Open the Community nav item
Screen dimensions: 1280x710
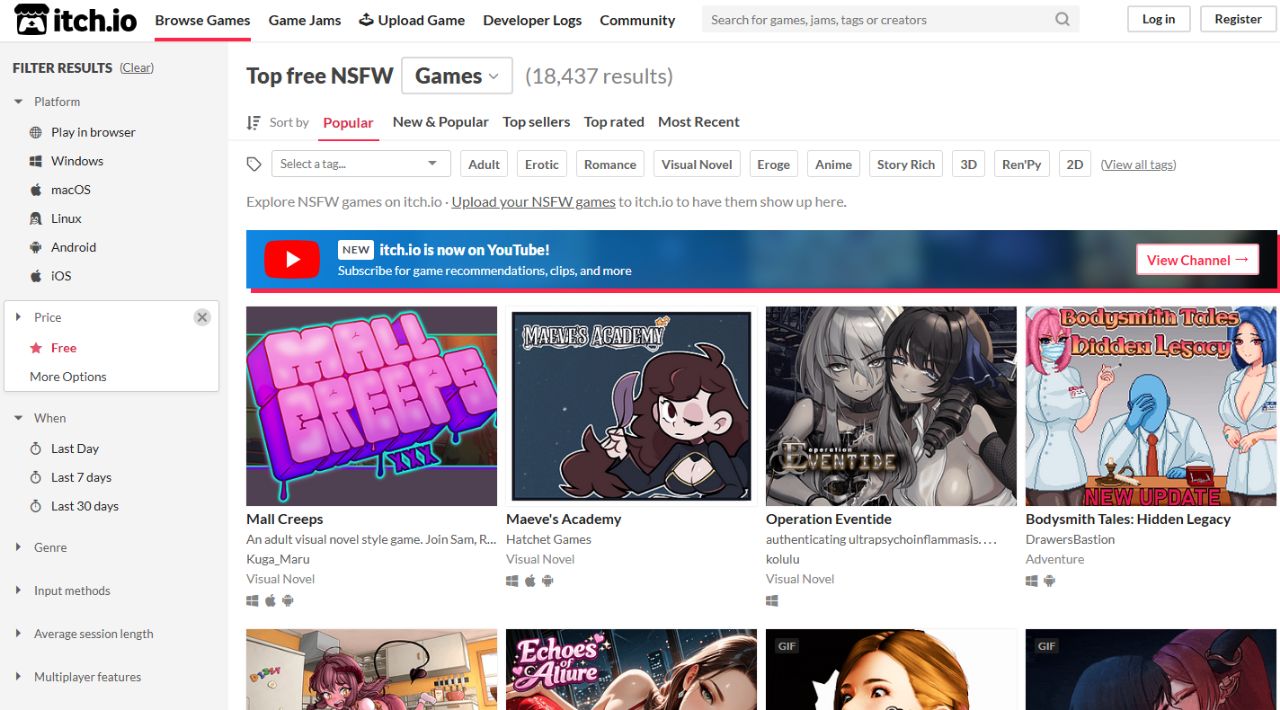coord(637,20)
